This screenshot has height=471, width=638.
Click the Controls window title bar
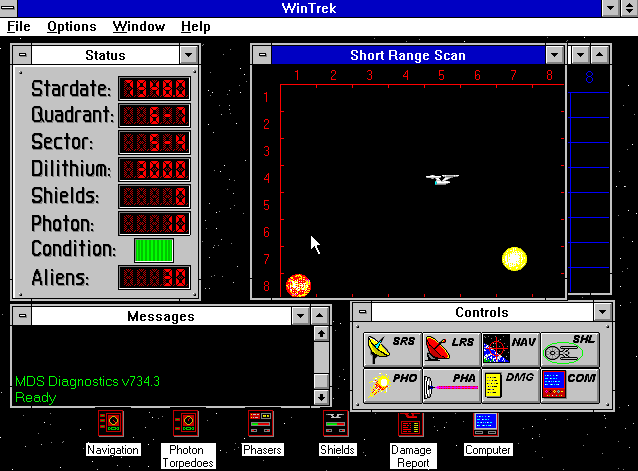pos(482,312)
